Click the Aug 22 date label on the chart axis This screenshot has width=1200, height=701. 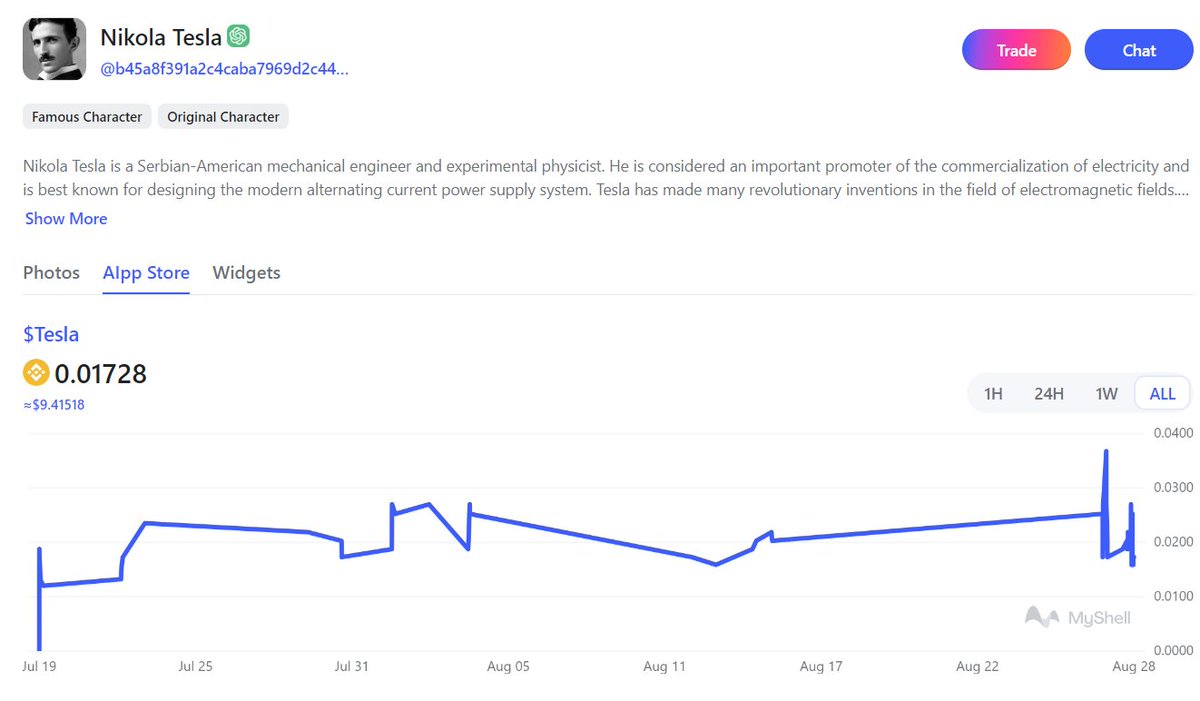(977, 667)
